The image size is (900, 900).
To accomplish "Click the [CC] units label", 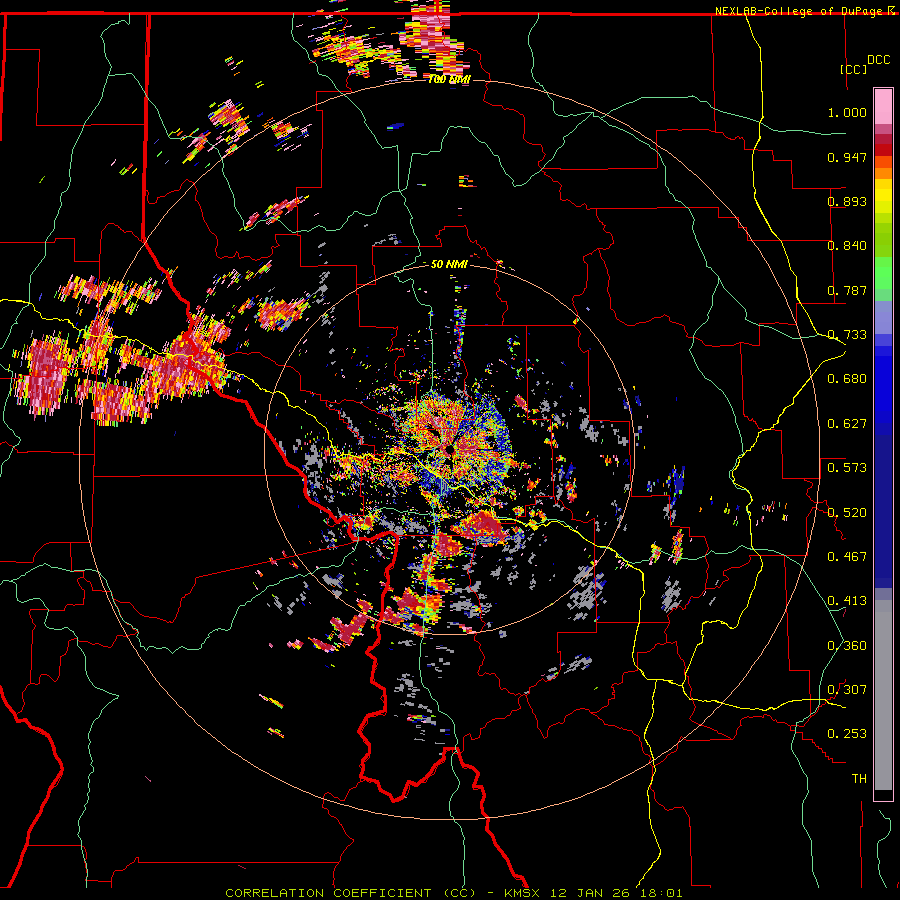I will click(x=854, y=69).
